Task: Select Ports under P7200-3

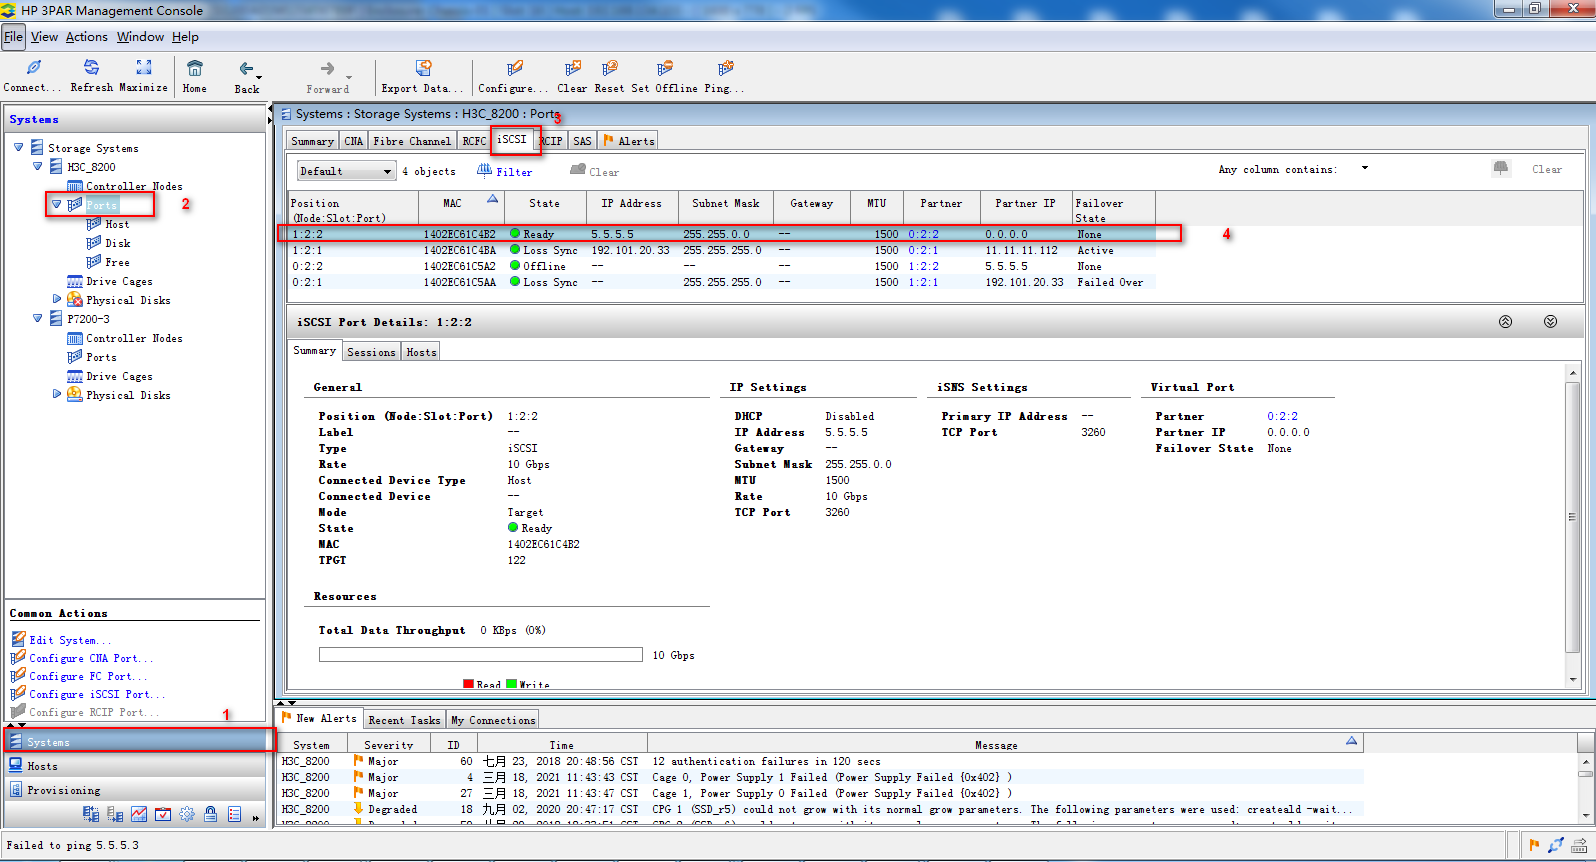Action: pyautogui.click(x=101, y=357)
